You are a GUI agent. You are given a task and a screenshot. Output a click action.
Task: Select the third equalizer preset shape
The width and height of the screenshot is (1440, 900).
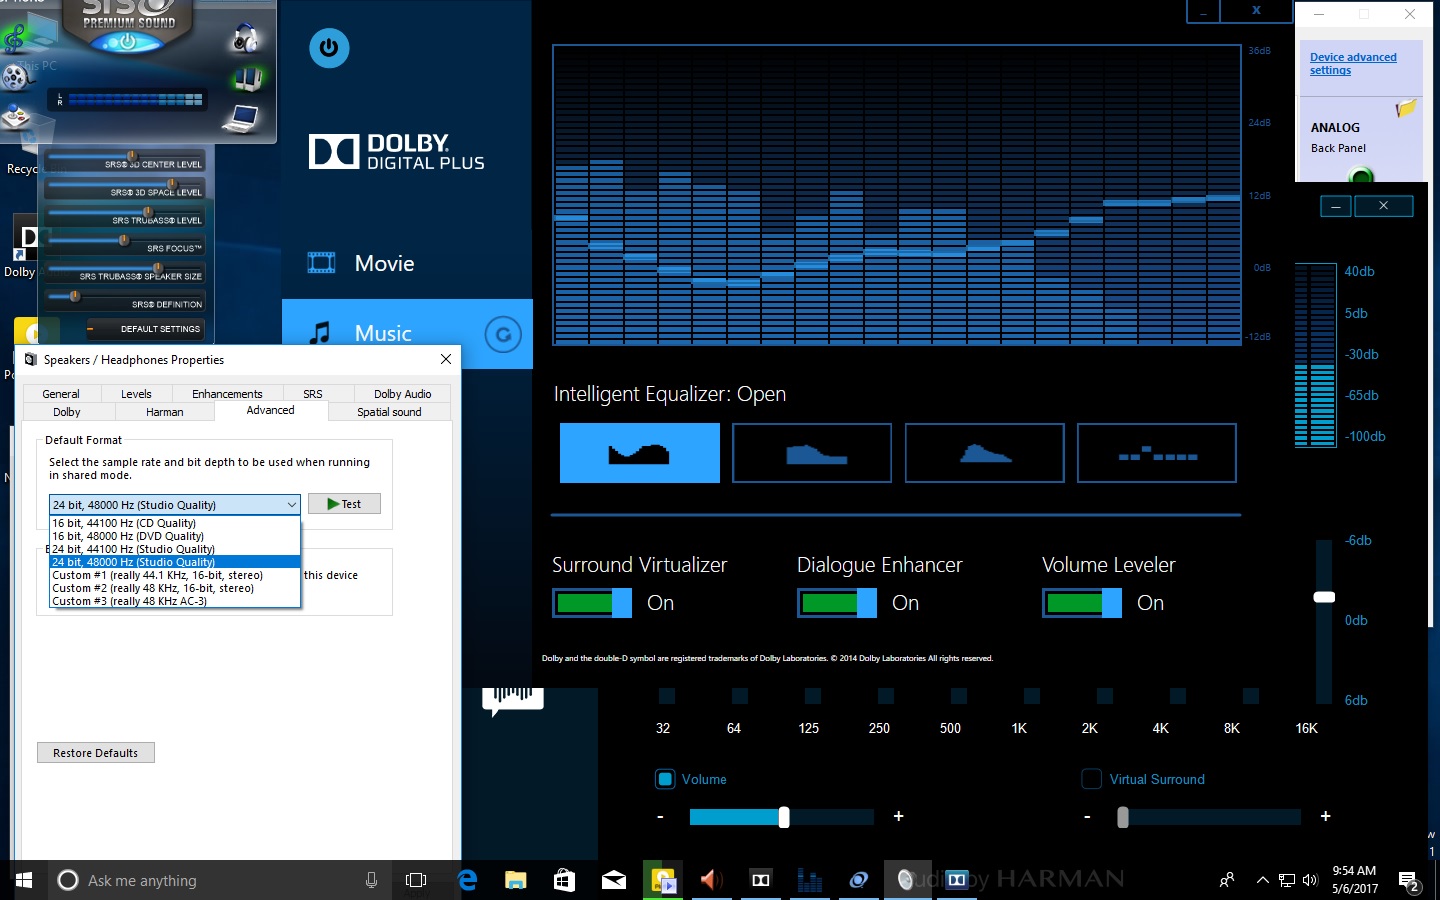coord(985,453)
